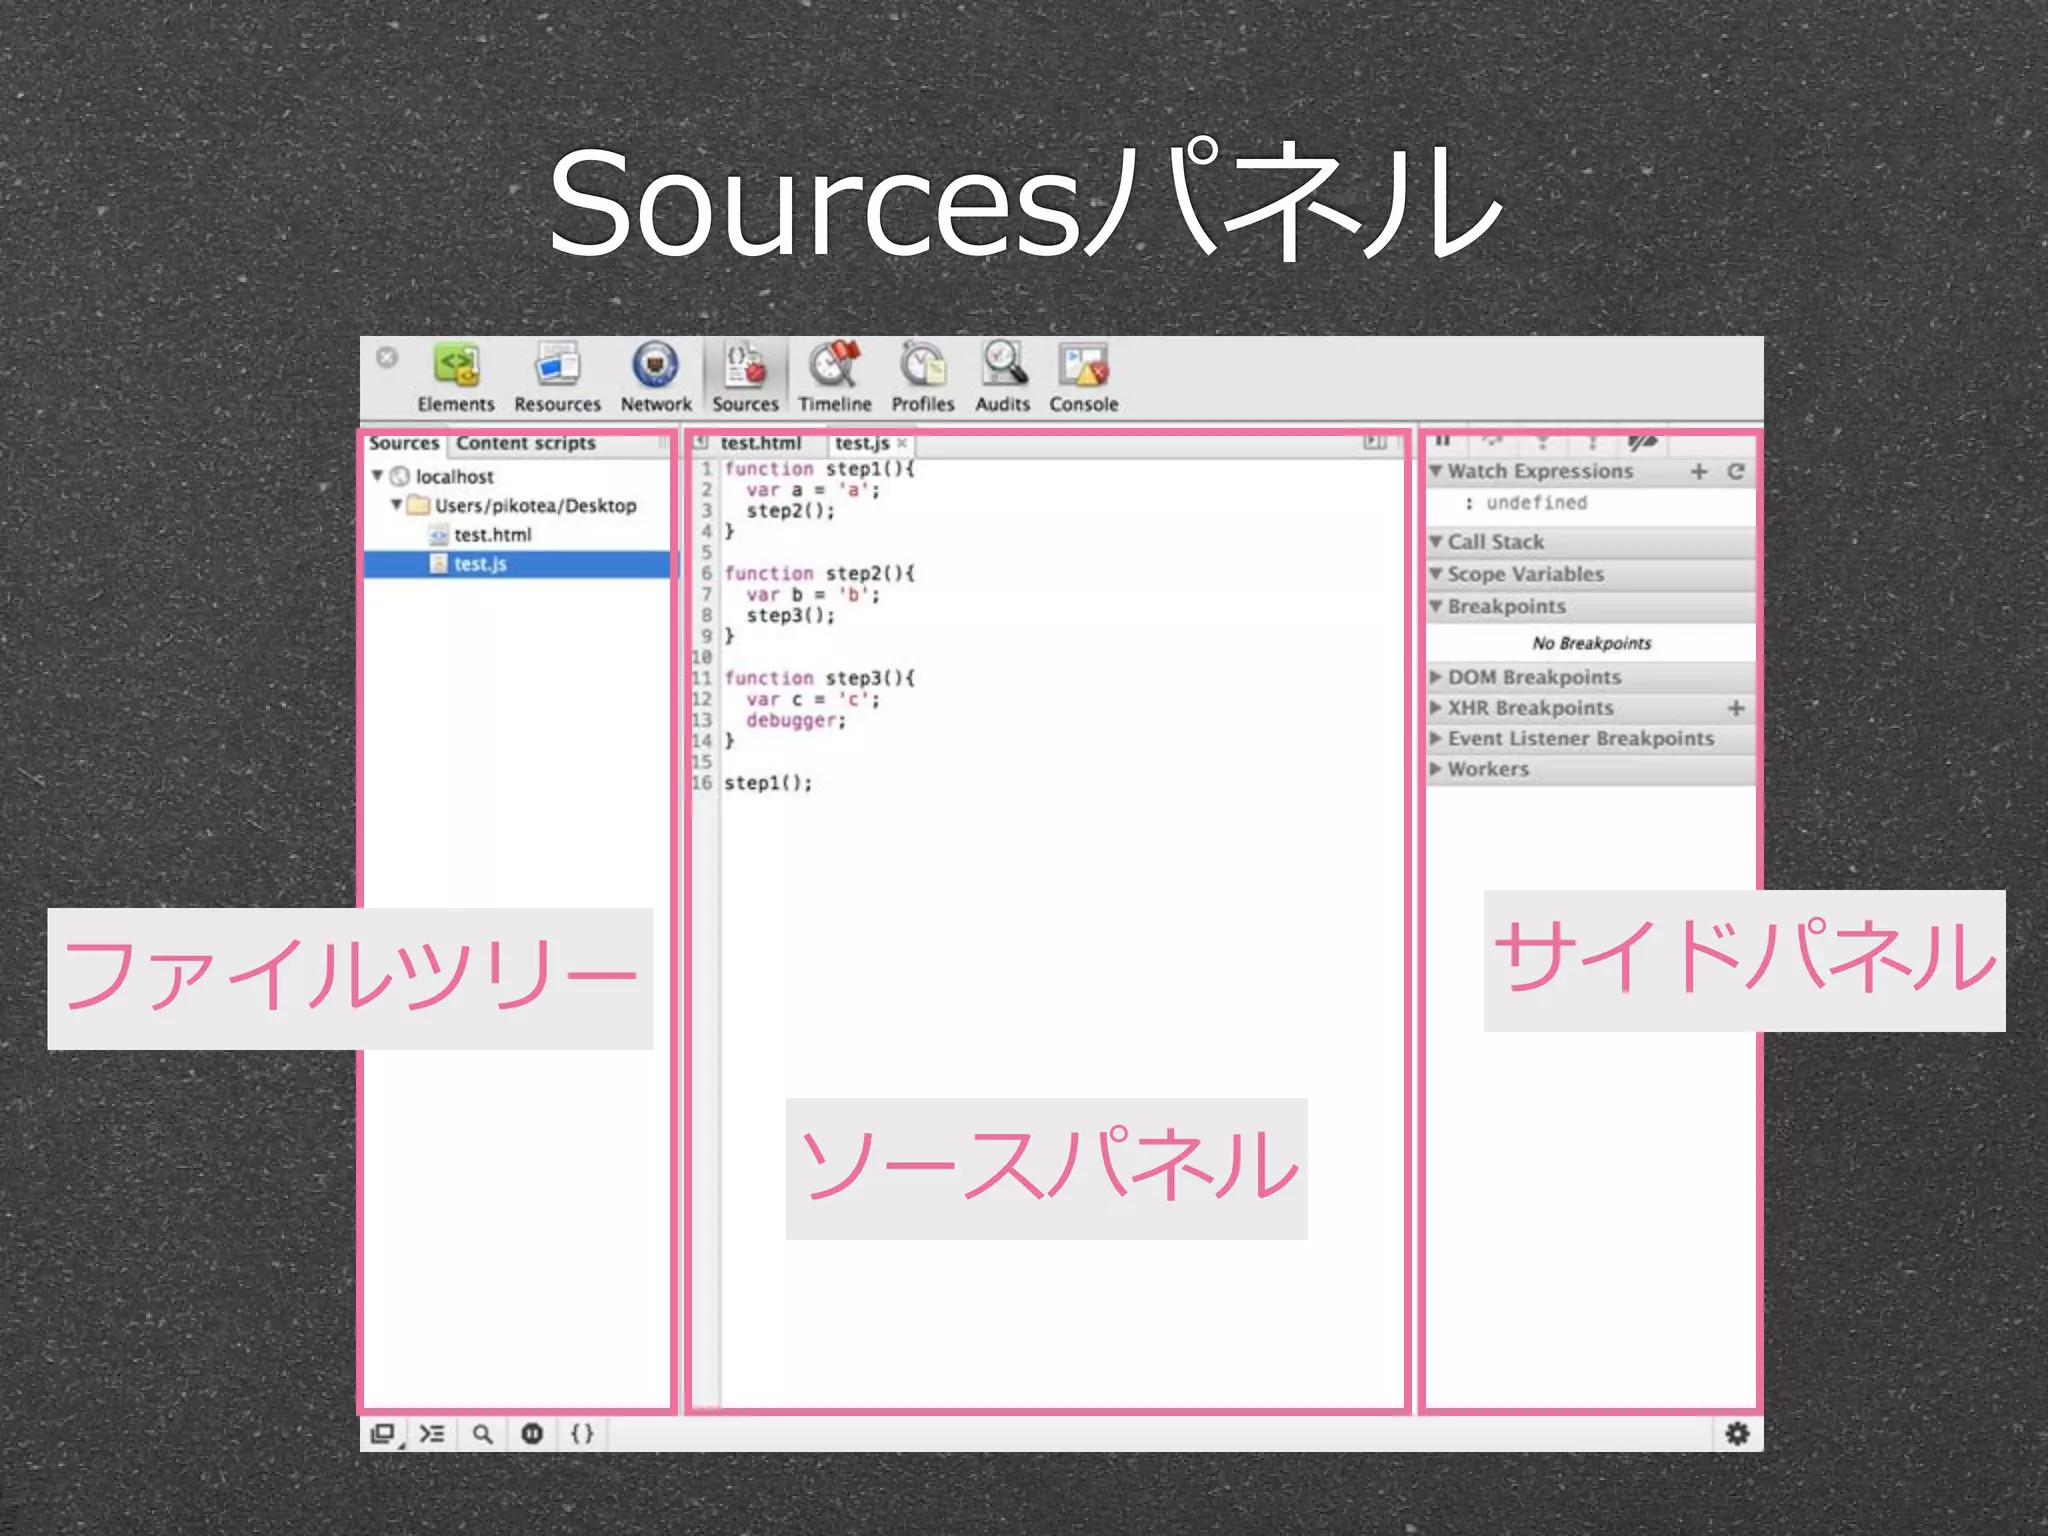Image resolution: width=2048 pixels, height=1536 pixels.
Task: Click the step into debugger button
Action: 1543,441
